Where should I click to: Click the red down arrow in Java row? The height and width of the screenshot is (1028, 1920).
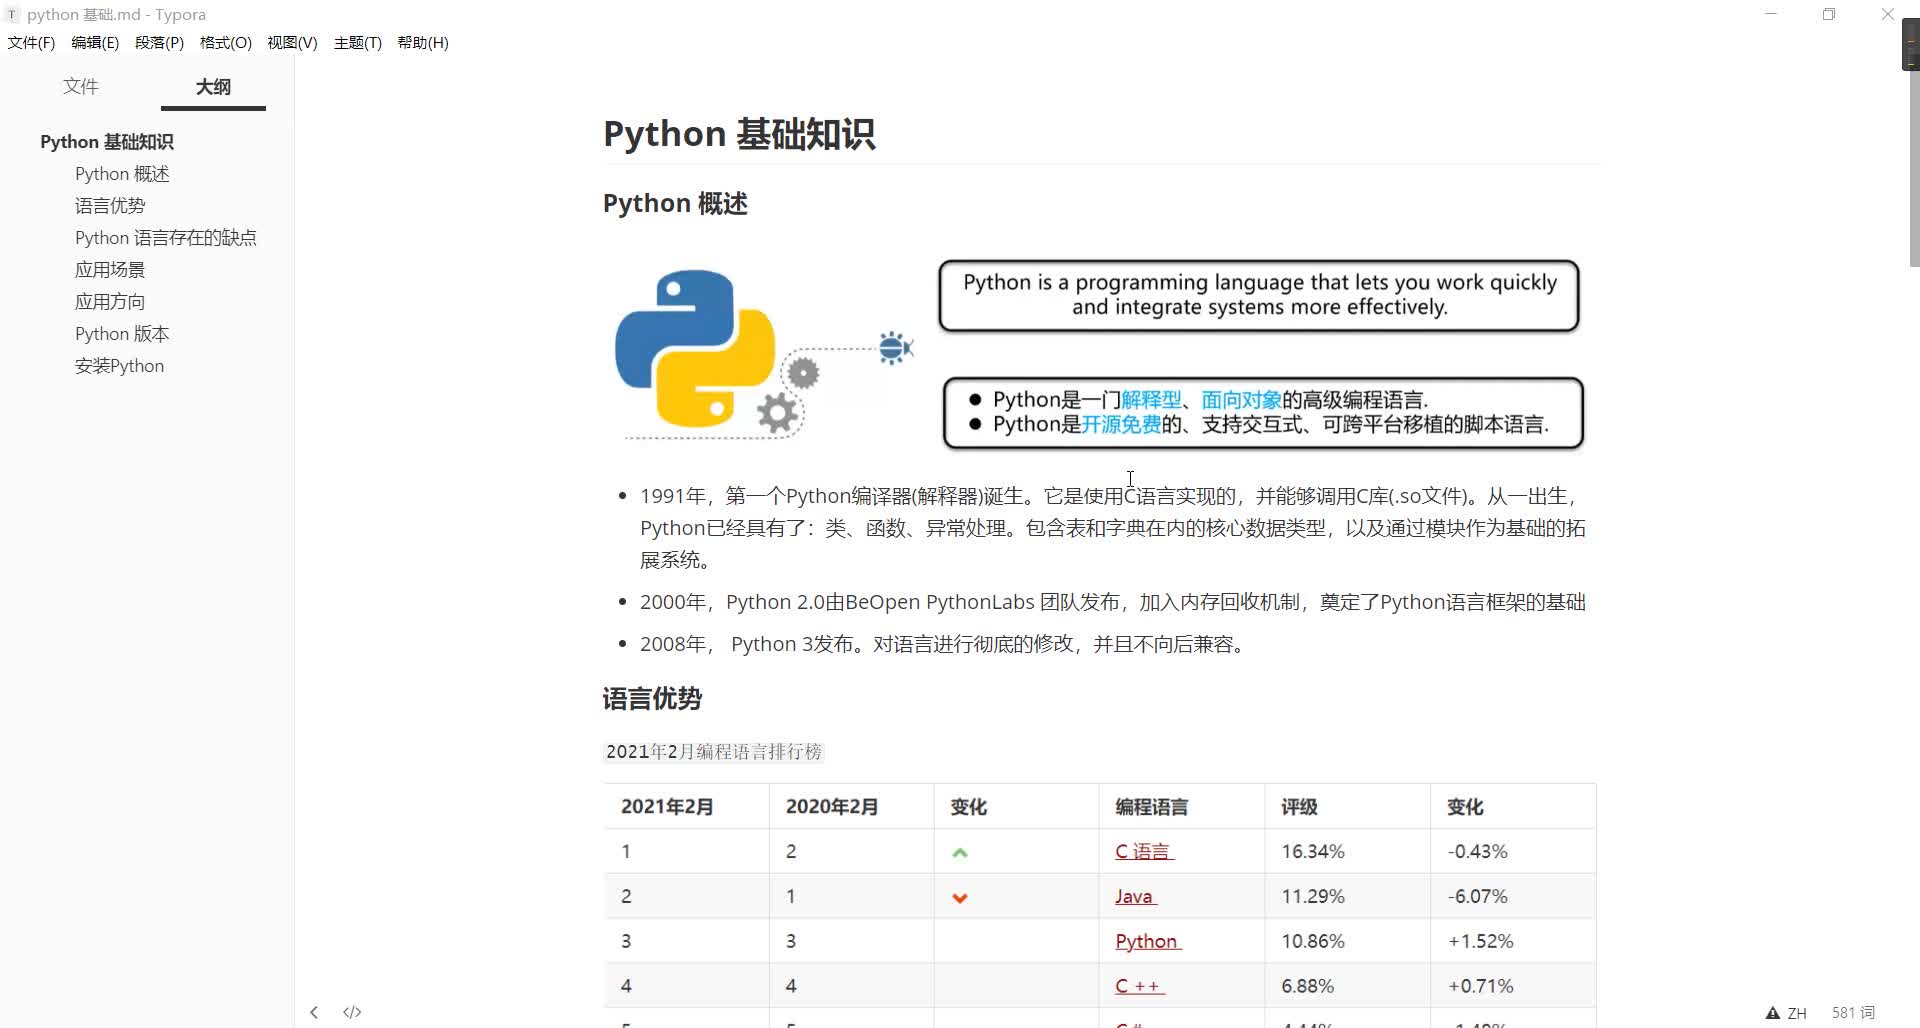(x=960, y=898)
